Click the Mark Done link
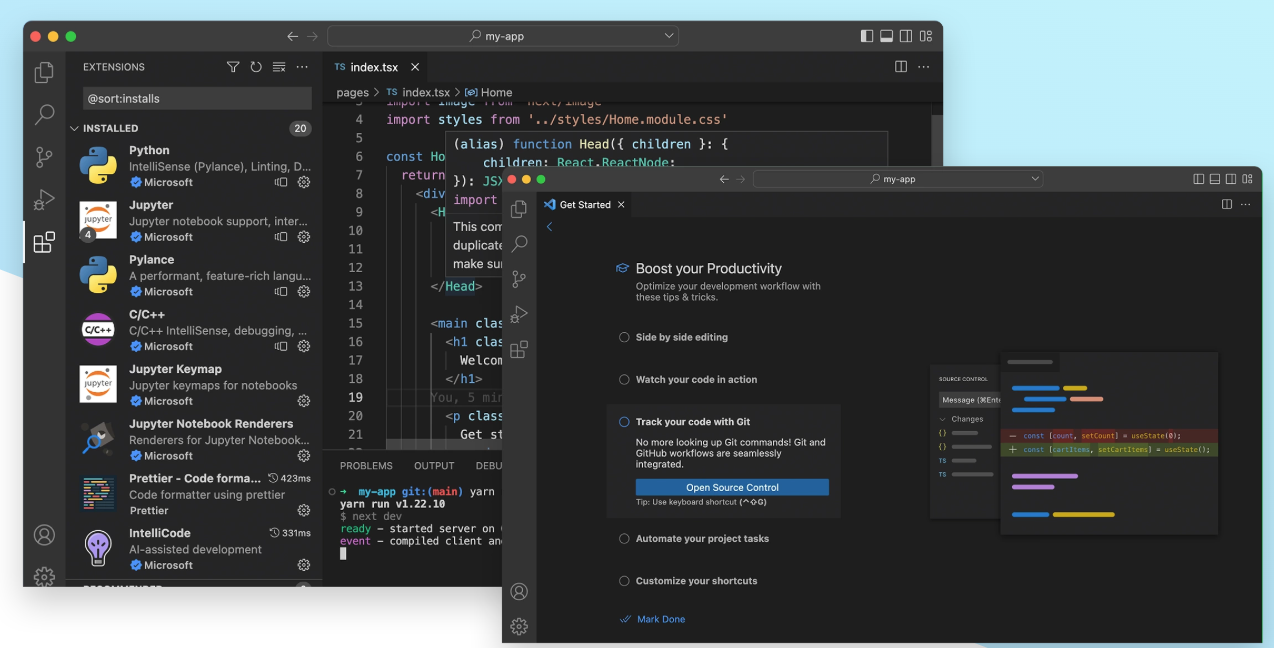This screenshot has height=648, width=1274. click(x=661, y=619)
